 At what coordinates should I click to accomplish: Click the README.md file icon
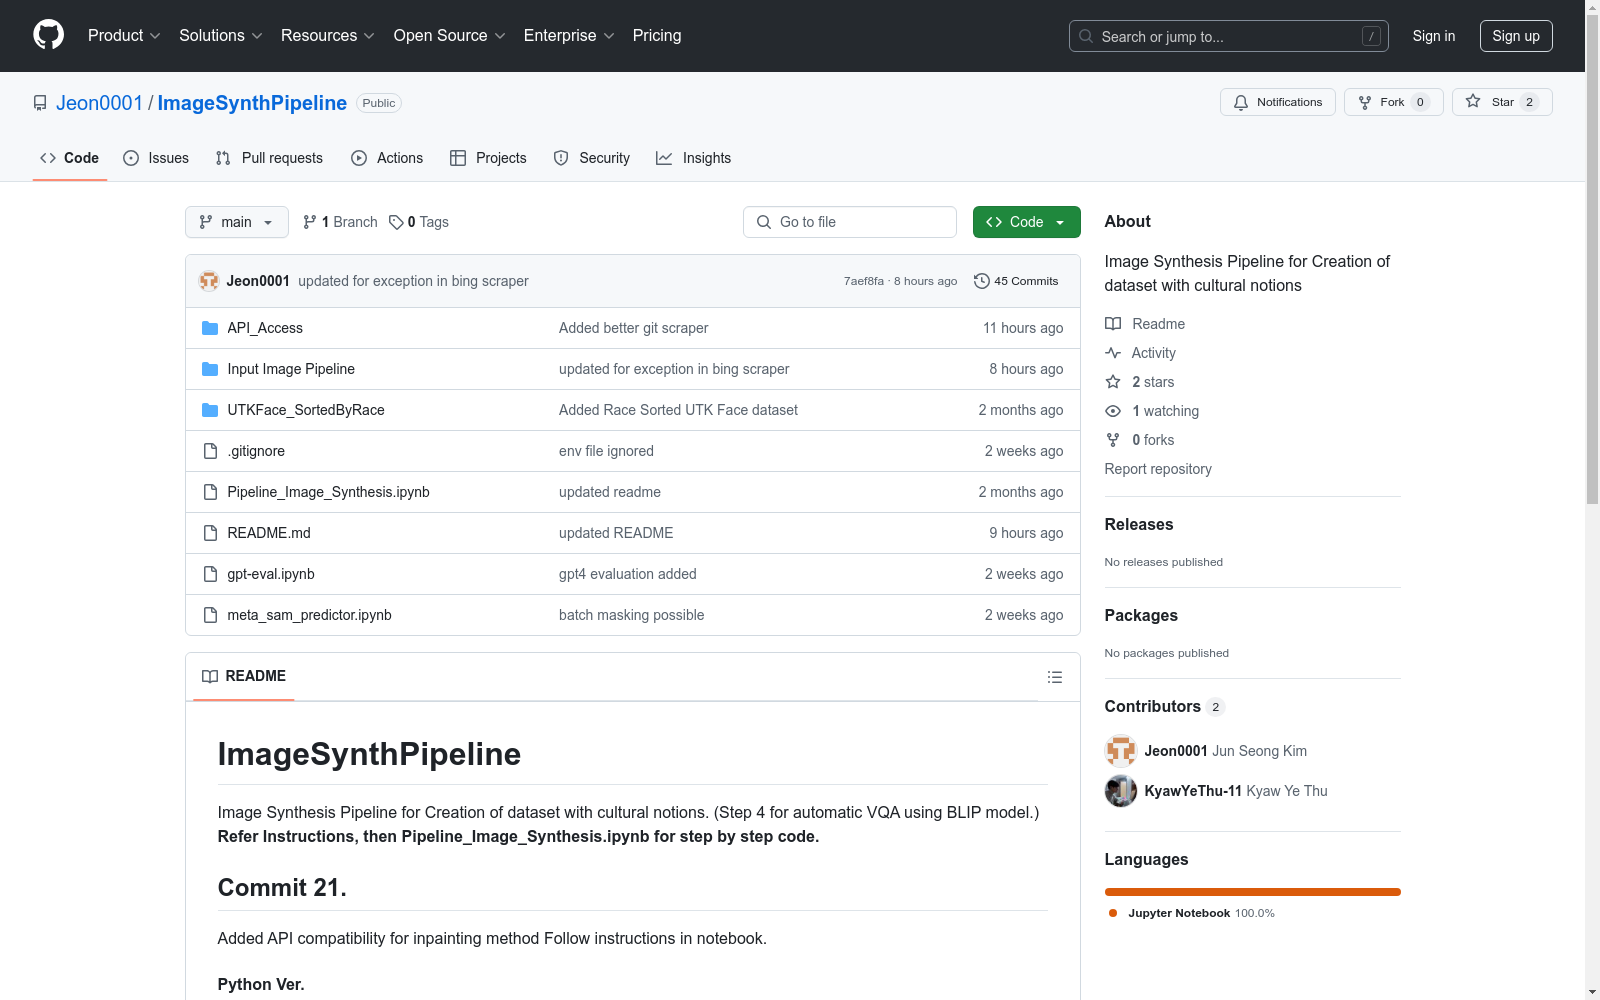click(x=210, y=533)
